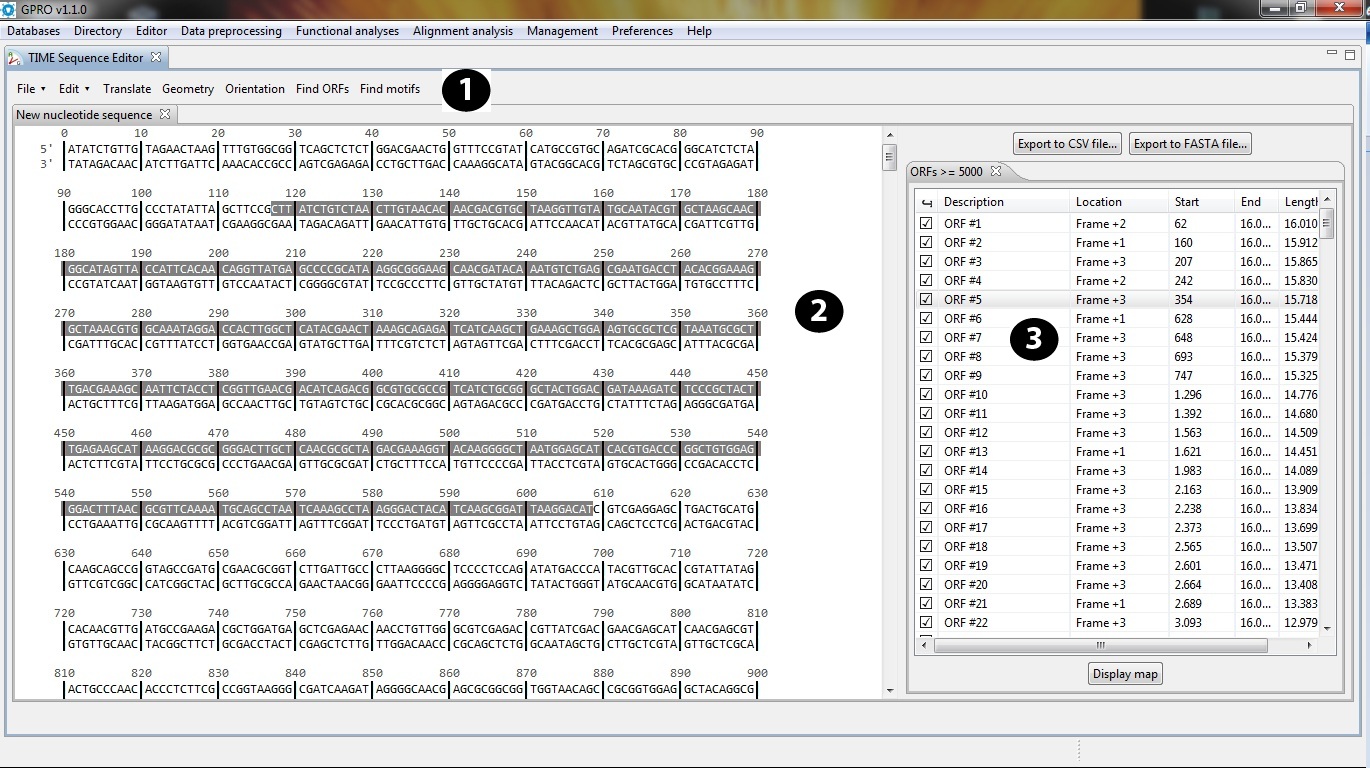Image resolution: width=1370 pixels, height=768 pixels.
Task: Uncheck the ORF #1 checkbox
Action: click(926, 224)
